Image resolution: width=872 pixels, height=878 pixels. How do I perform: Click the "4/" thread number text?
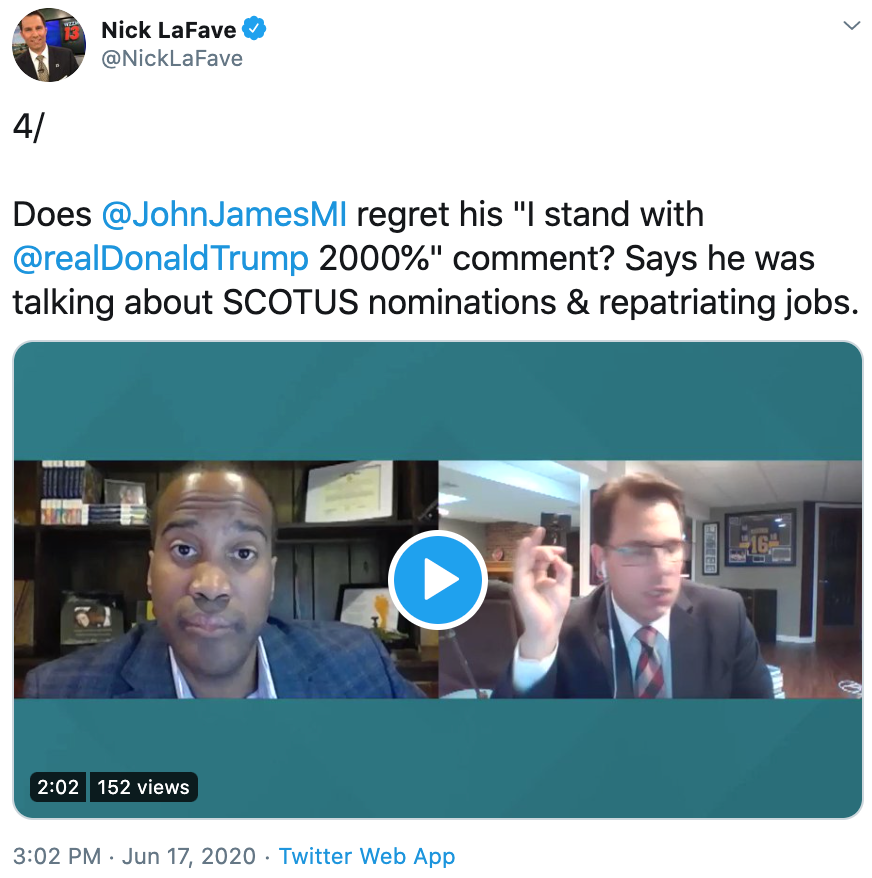click(x=28, y=127)
